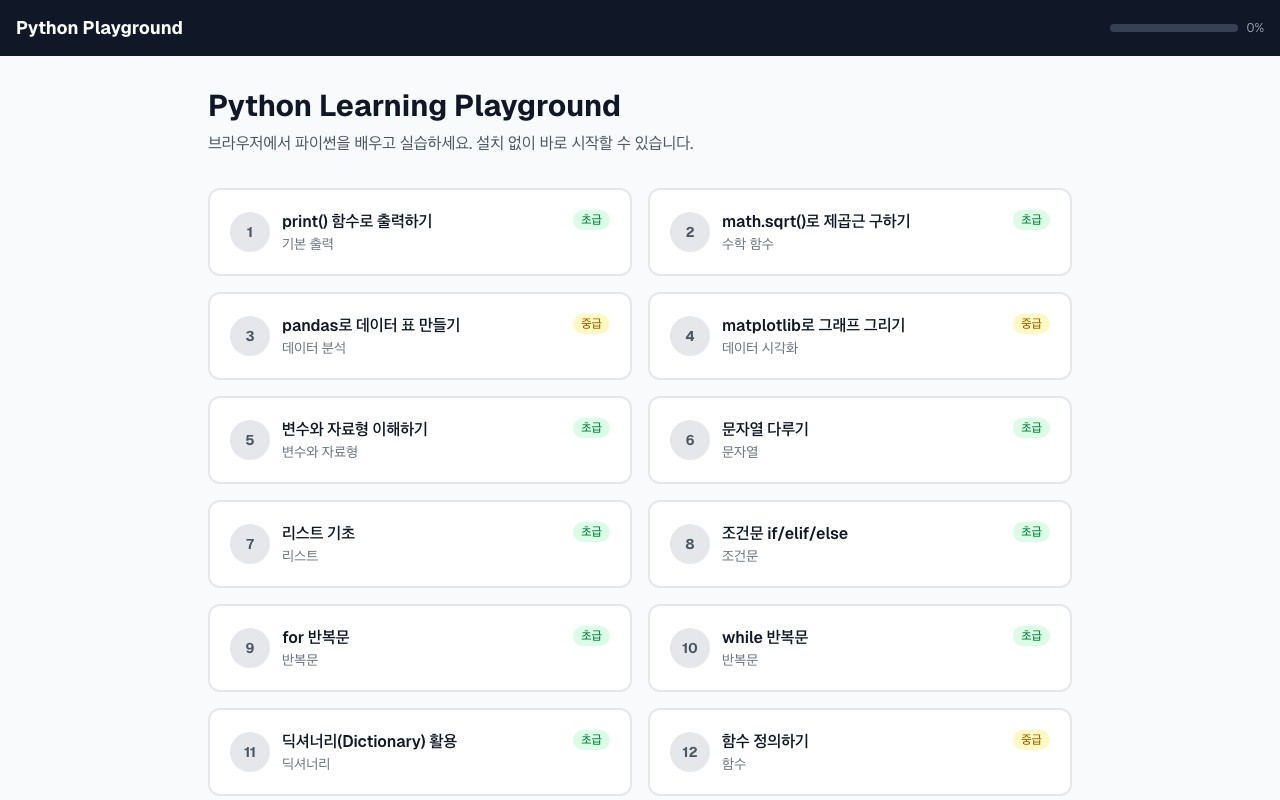Click number badge 5 on 변수와 자료형 card
Image resolution: width=1280 pixels, height=800 pixels.
pos(250,440)
